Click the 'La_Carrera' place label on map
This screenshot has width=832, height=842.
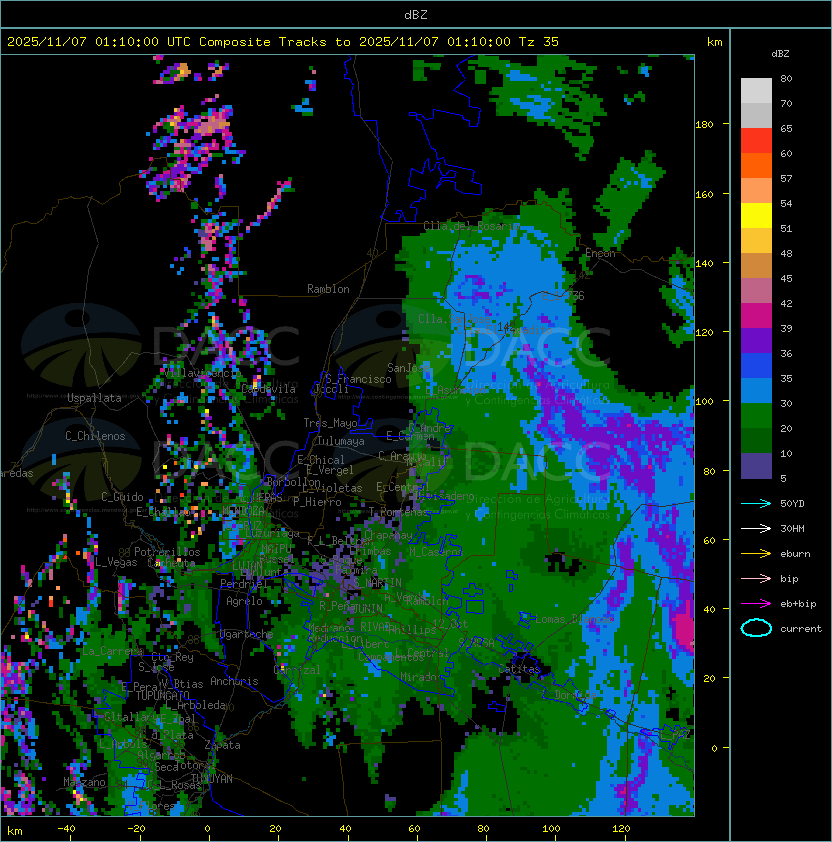(x=113, y=652)
